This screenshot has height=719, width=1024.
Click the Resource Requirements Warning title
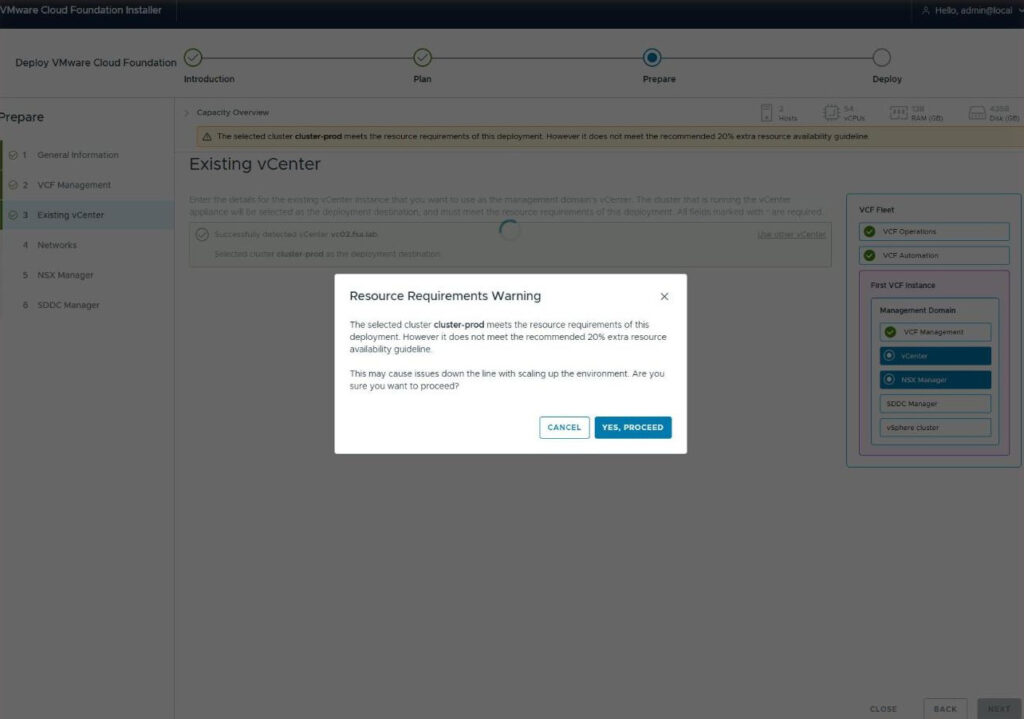point(445,296)
